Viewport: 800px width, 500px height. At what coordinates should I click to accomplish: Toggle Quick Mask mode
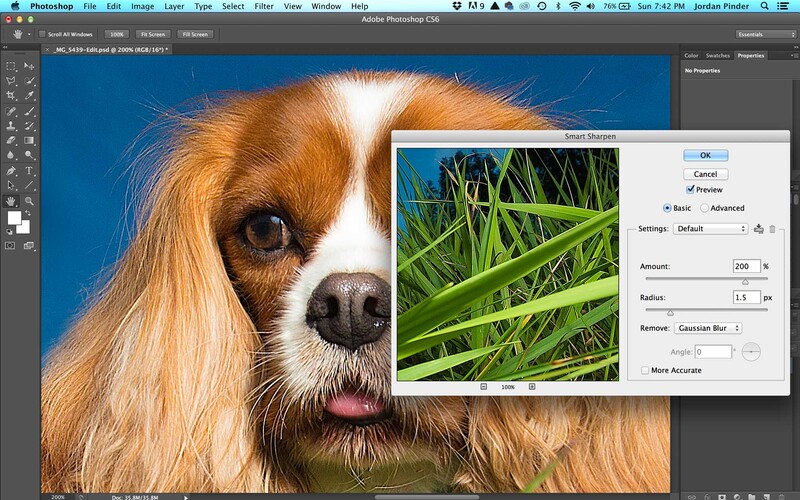10,245
